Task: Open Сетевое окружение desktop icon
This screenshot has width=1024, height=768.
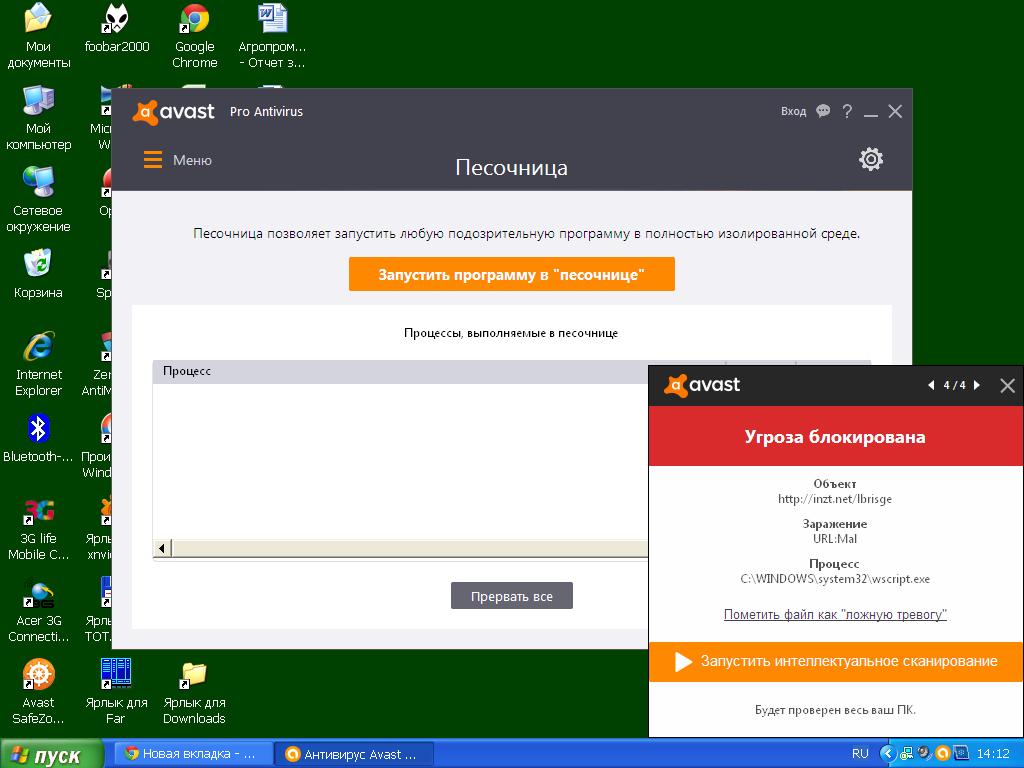Action: [x=39, y=199]
